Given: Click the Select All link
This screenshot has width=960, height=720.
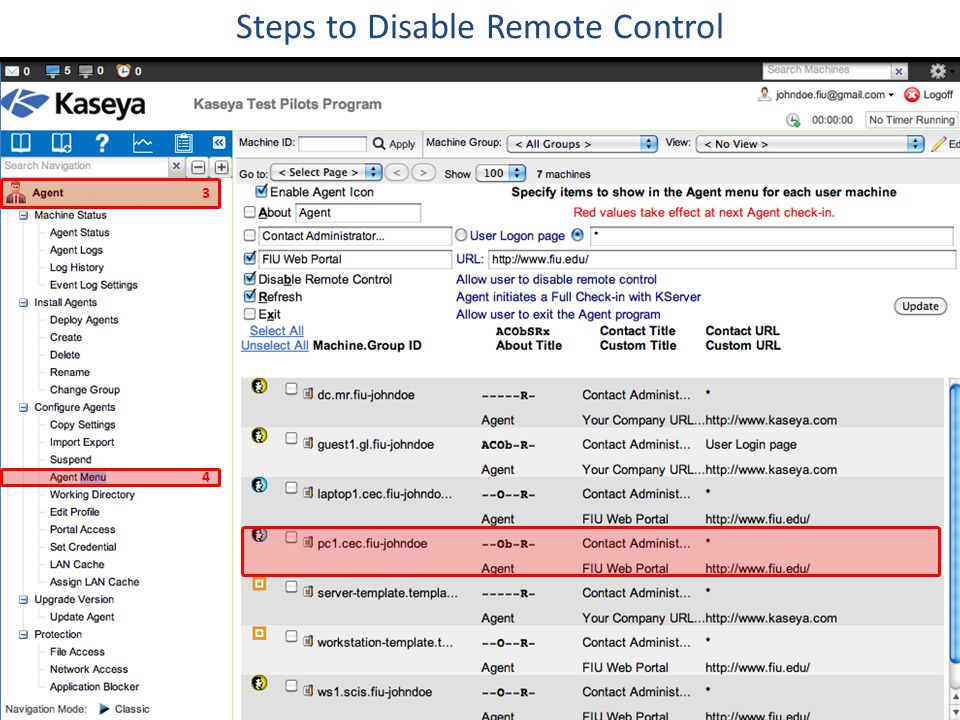Looking at the screenshot, I should pyautogui.click(x=276, y=331).
